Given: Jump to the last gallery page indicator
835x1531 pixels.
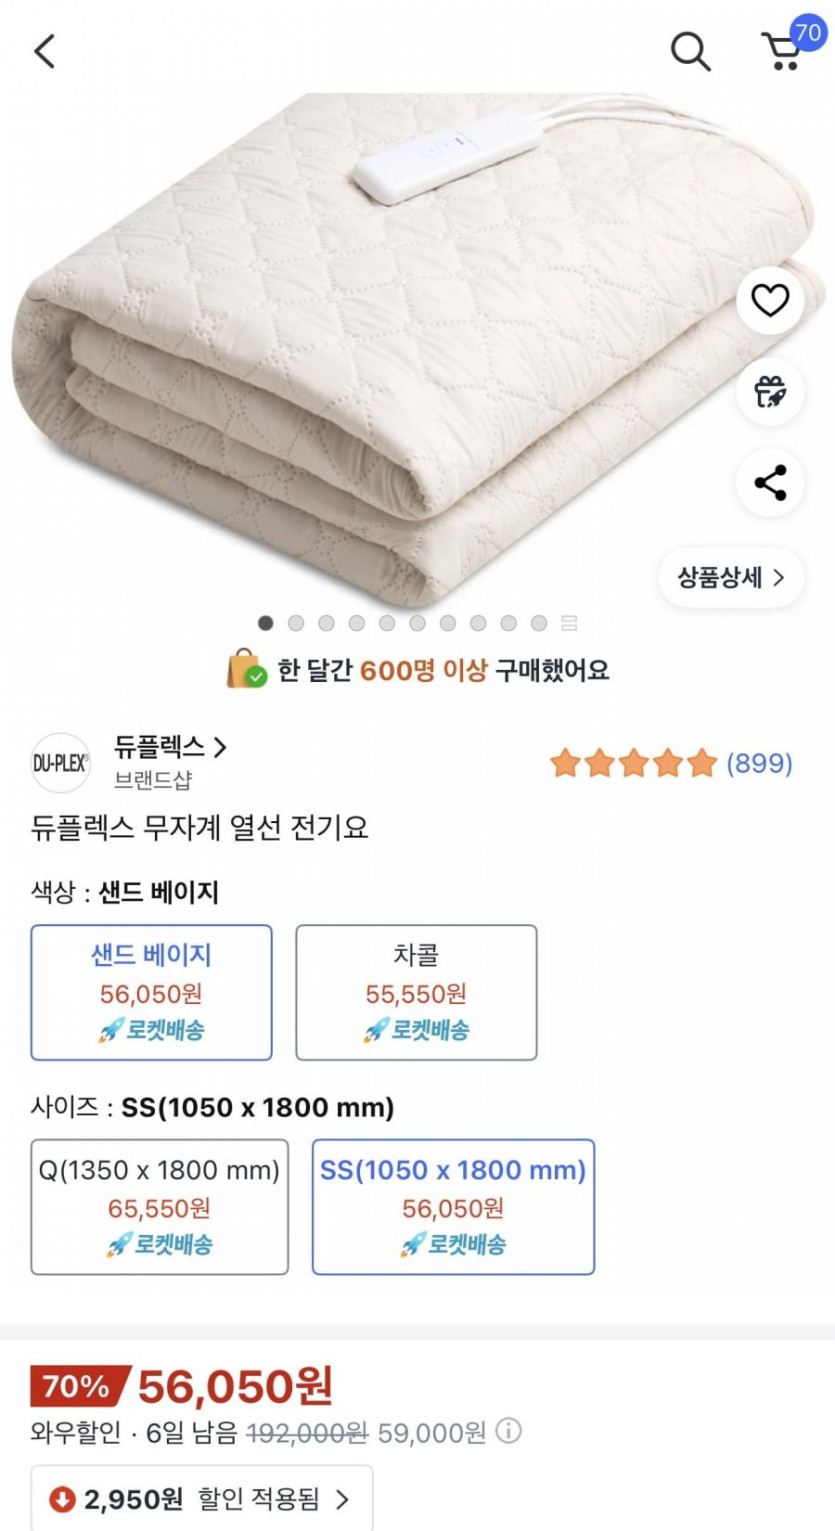Looking at the screenshot, I should tap(569, 623).
